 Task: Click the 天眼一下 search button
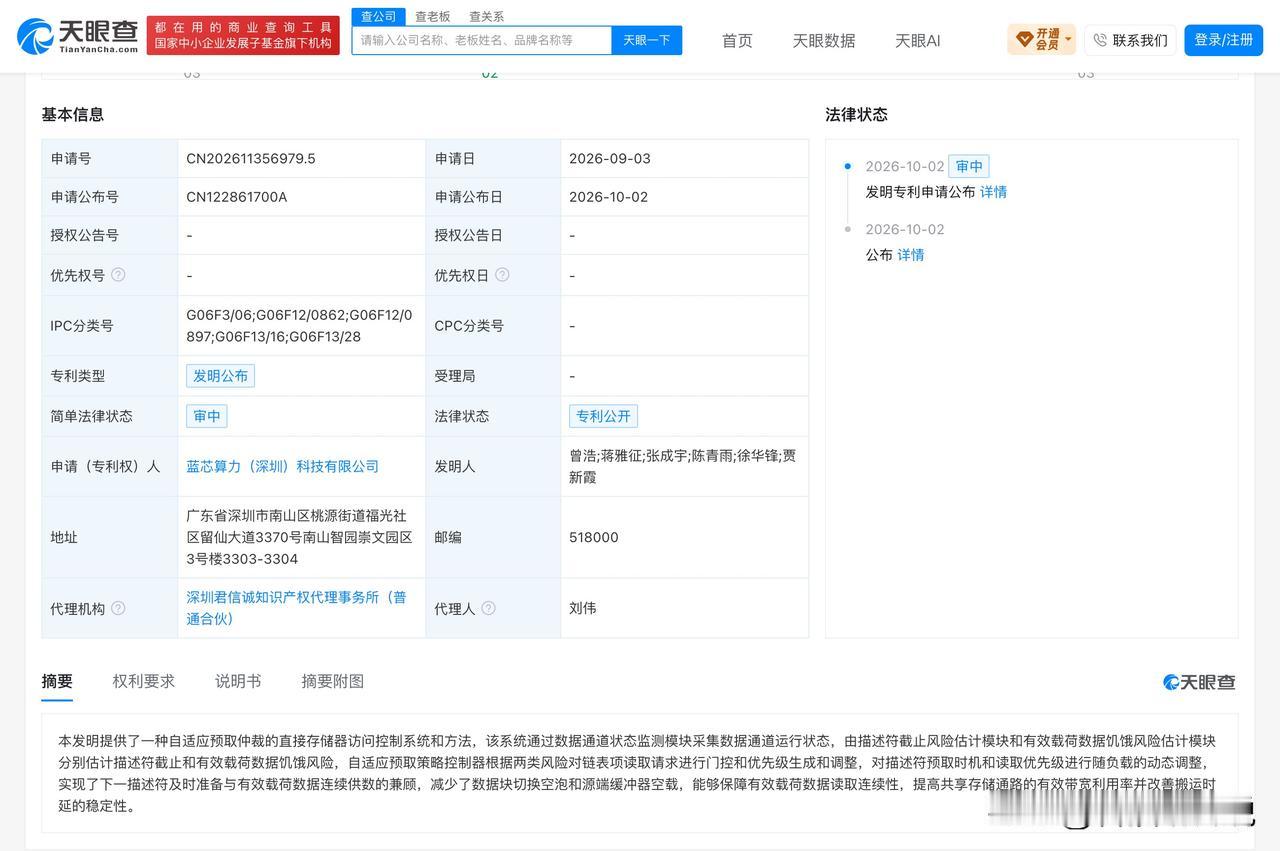pos(647,40)
